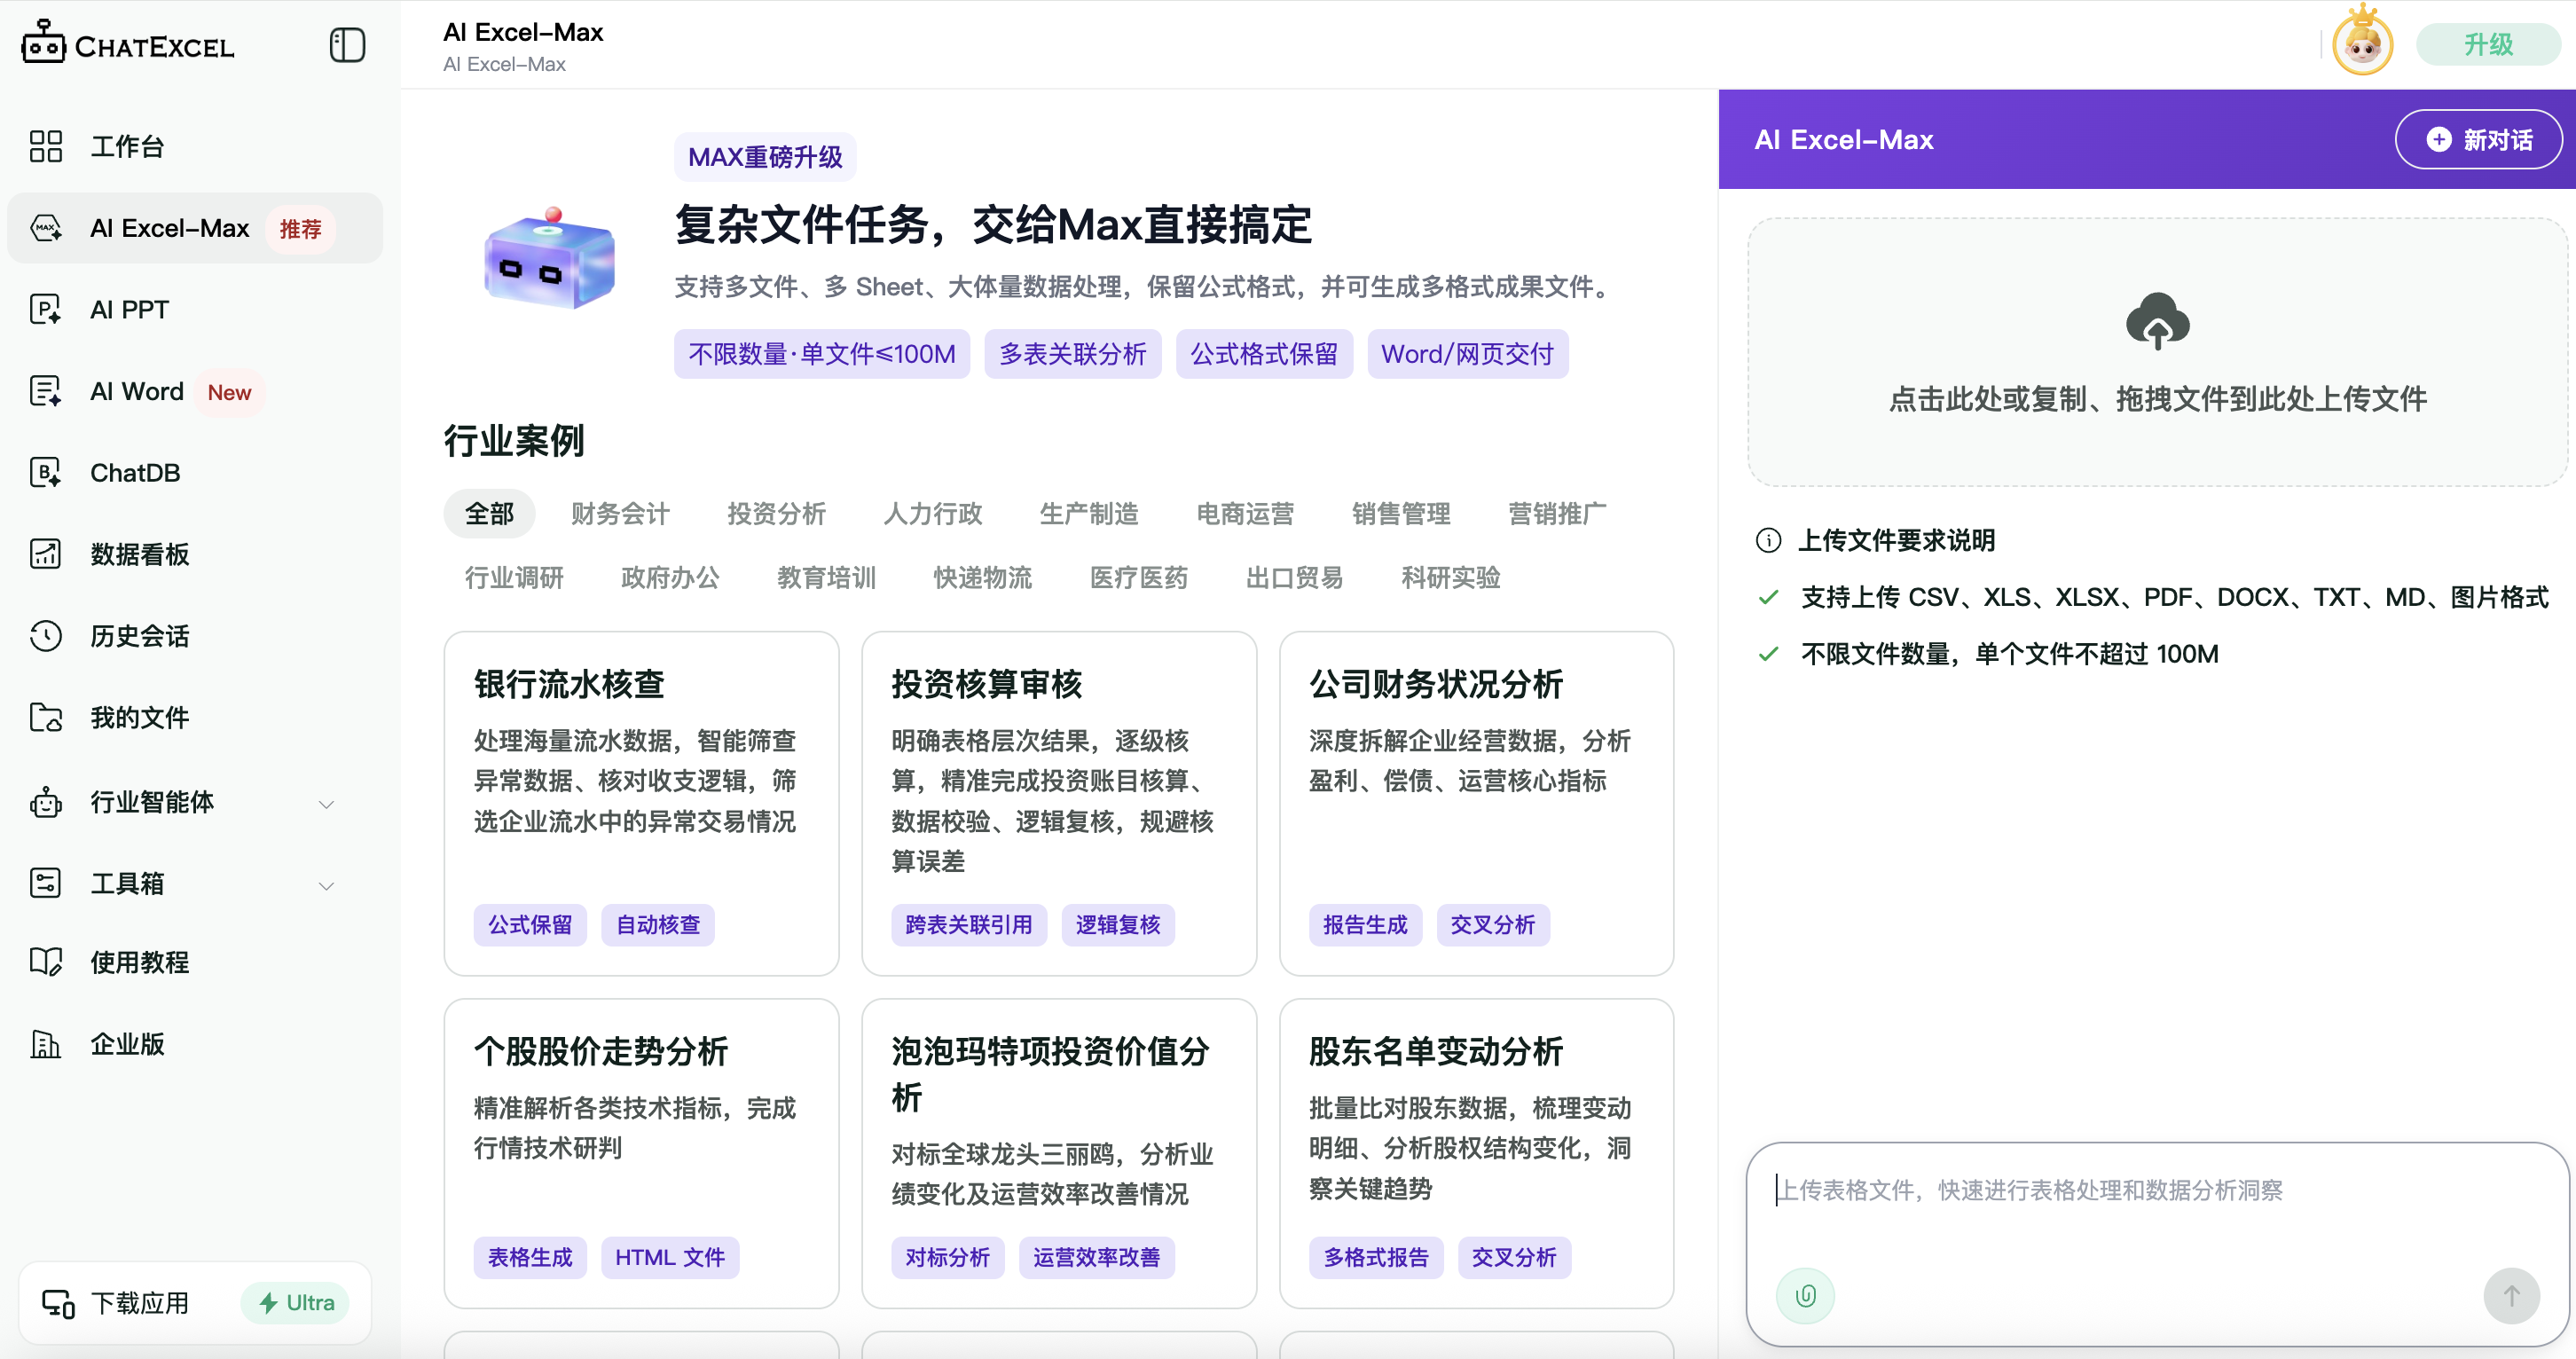Click the send arrow button
2576x1359 pixels.
pos(2511,1296)
